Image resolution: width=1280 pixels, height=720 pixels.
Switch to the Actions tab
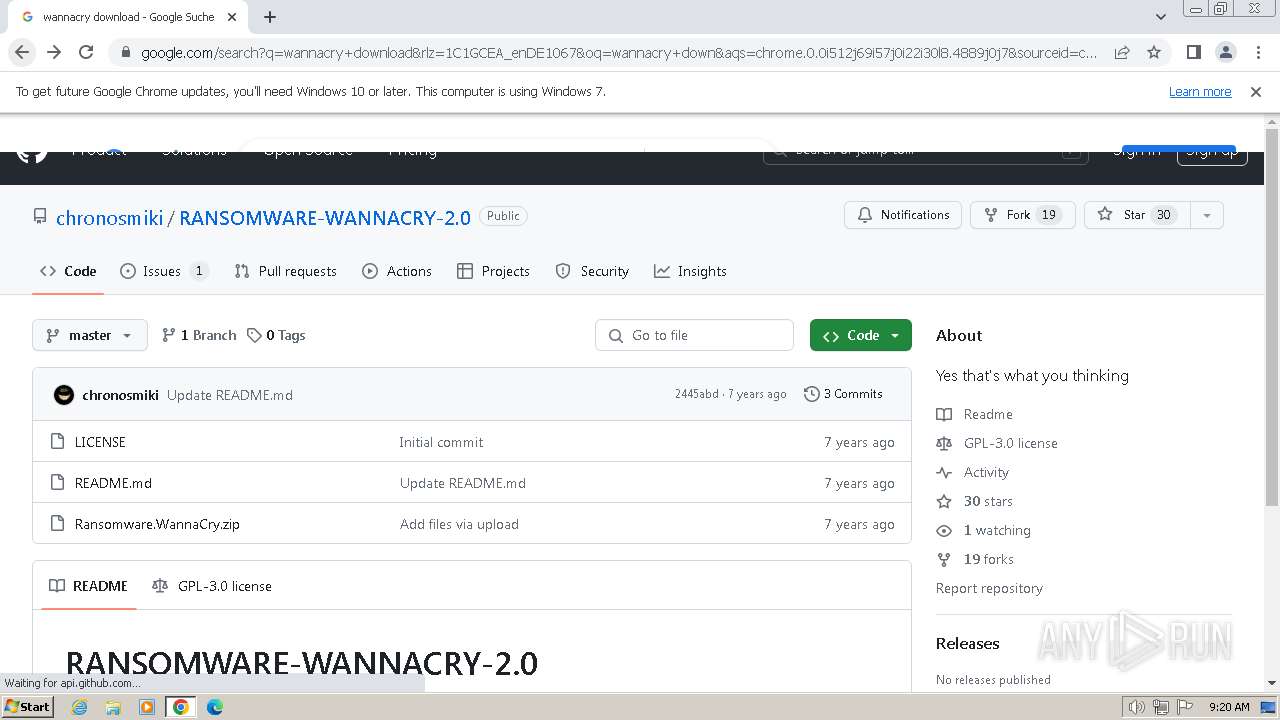[x=397, y=271]
